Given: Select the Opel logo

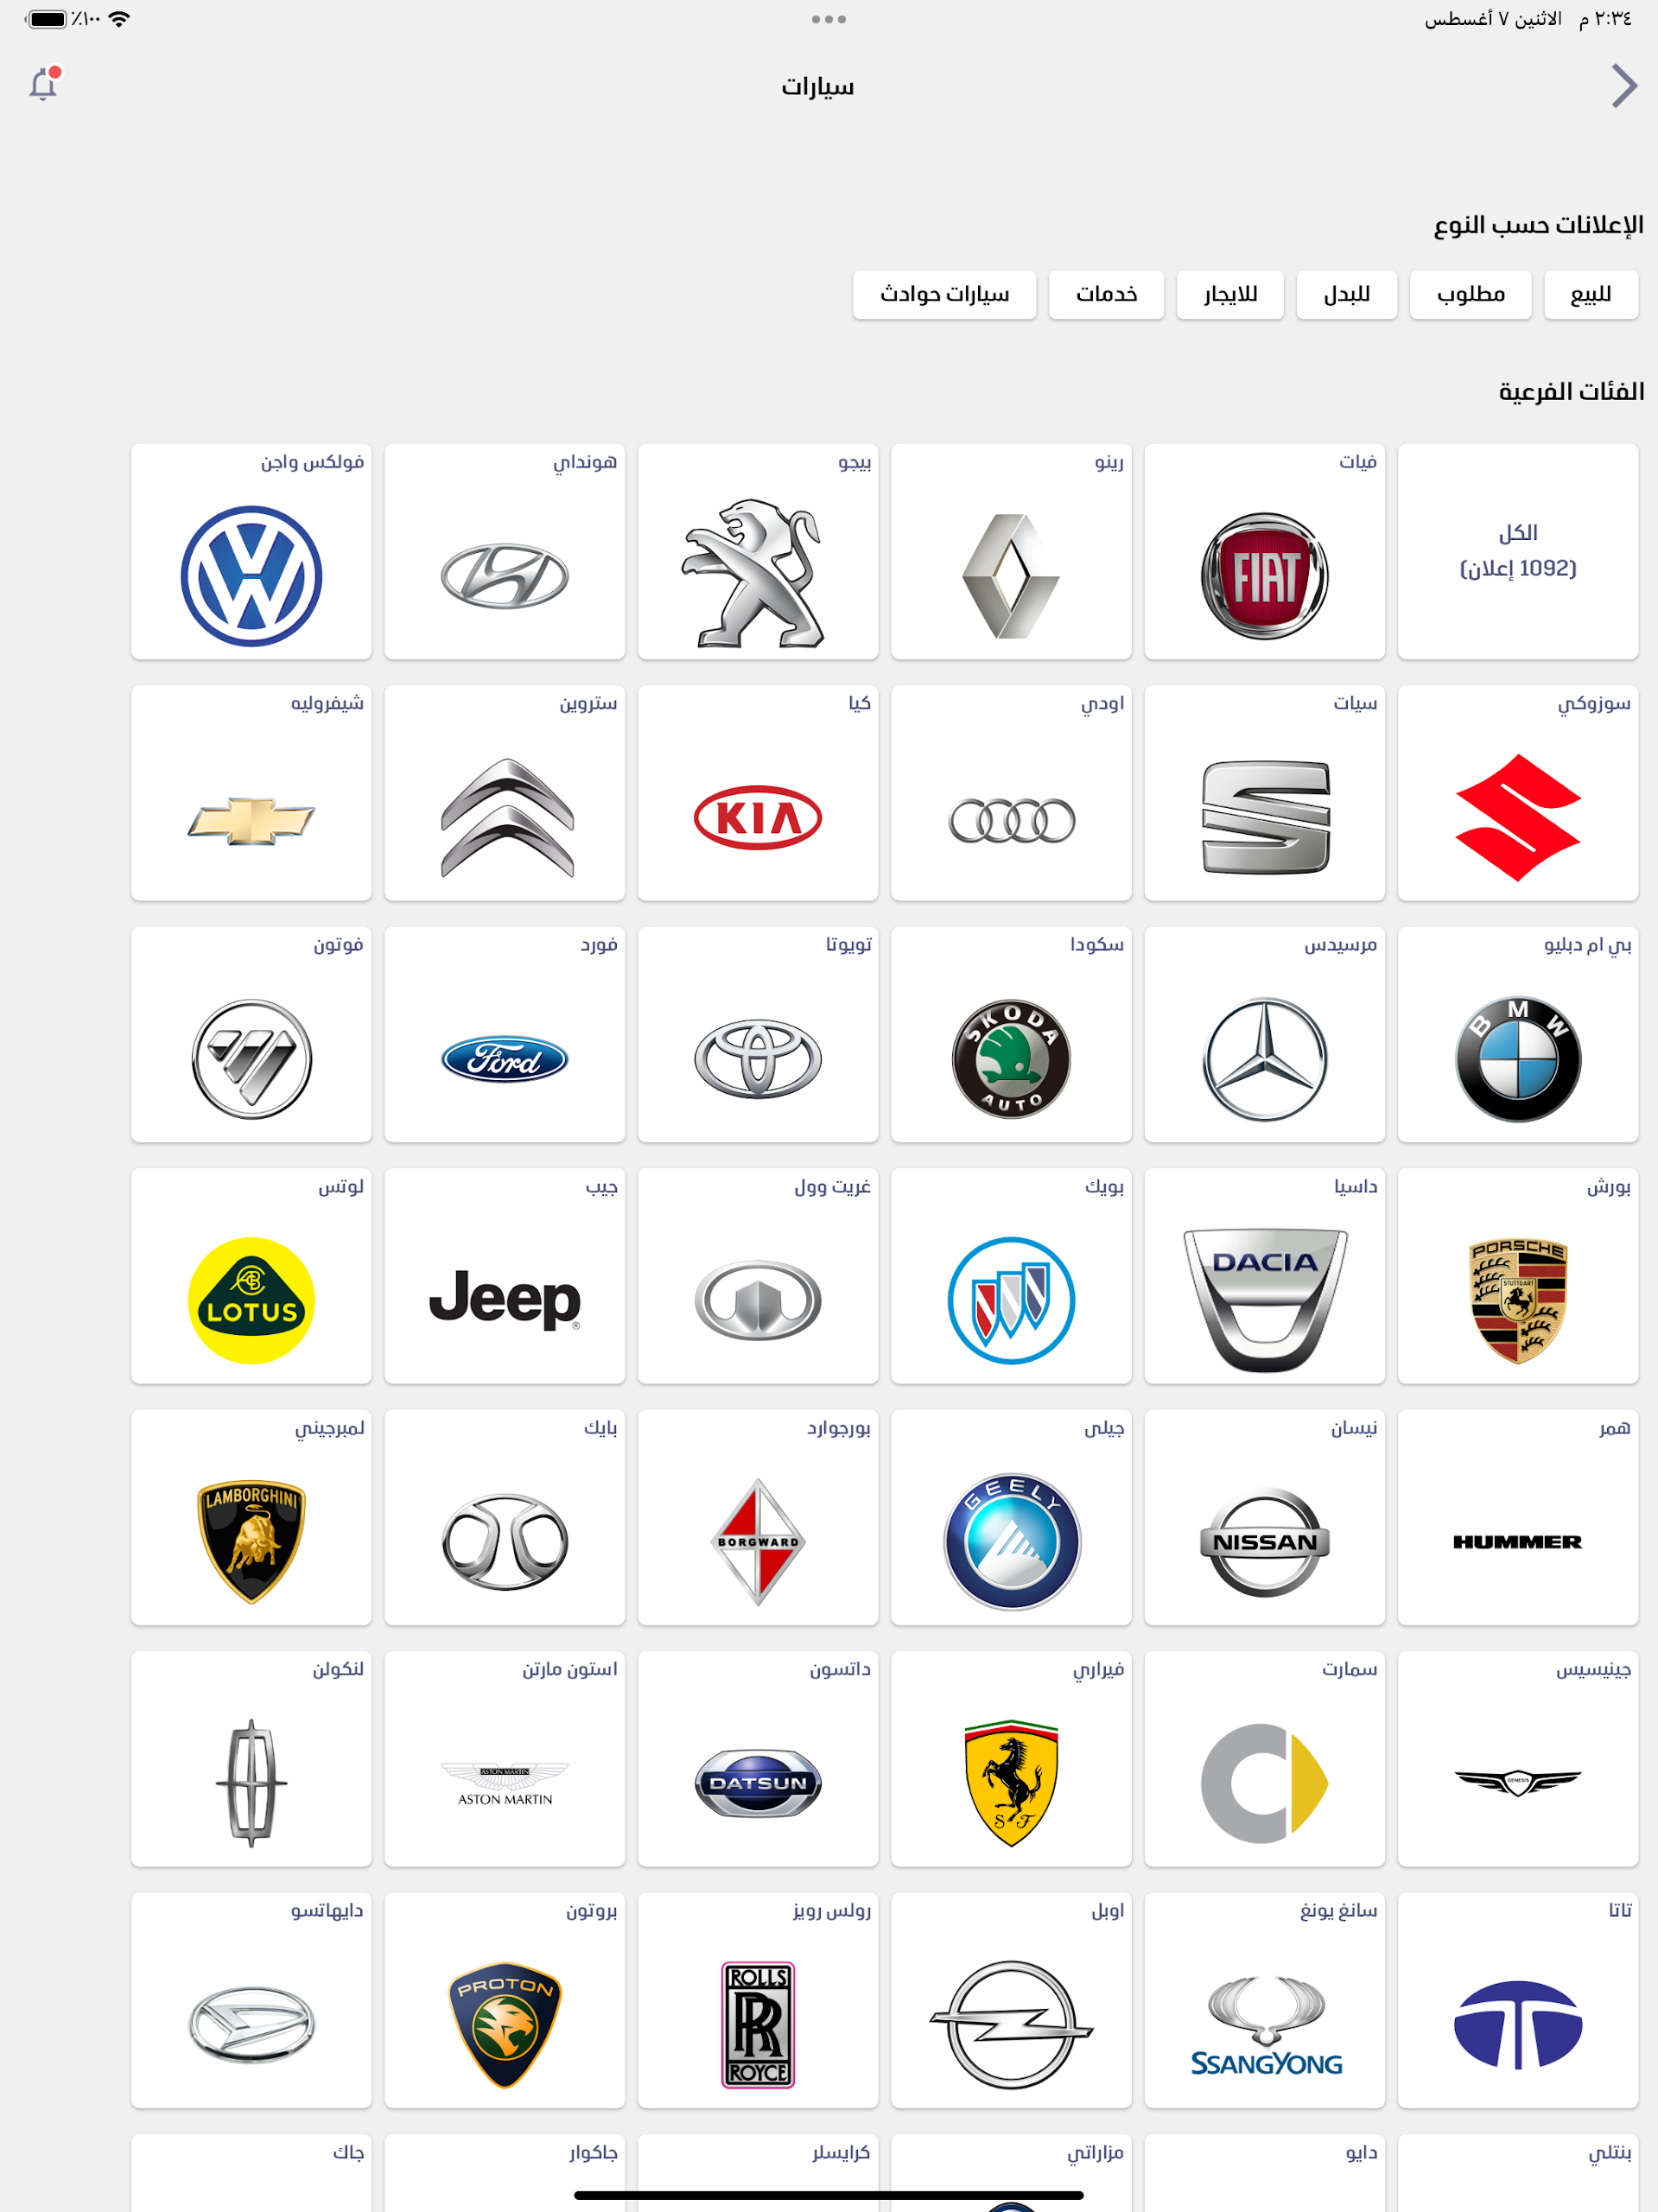Looking at the screenshot, I should (1012, 2025).
